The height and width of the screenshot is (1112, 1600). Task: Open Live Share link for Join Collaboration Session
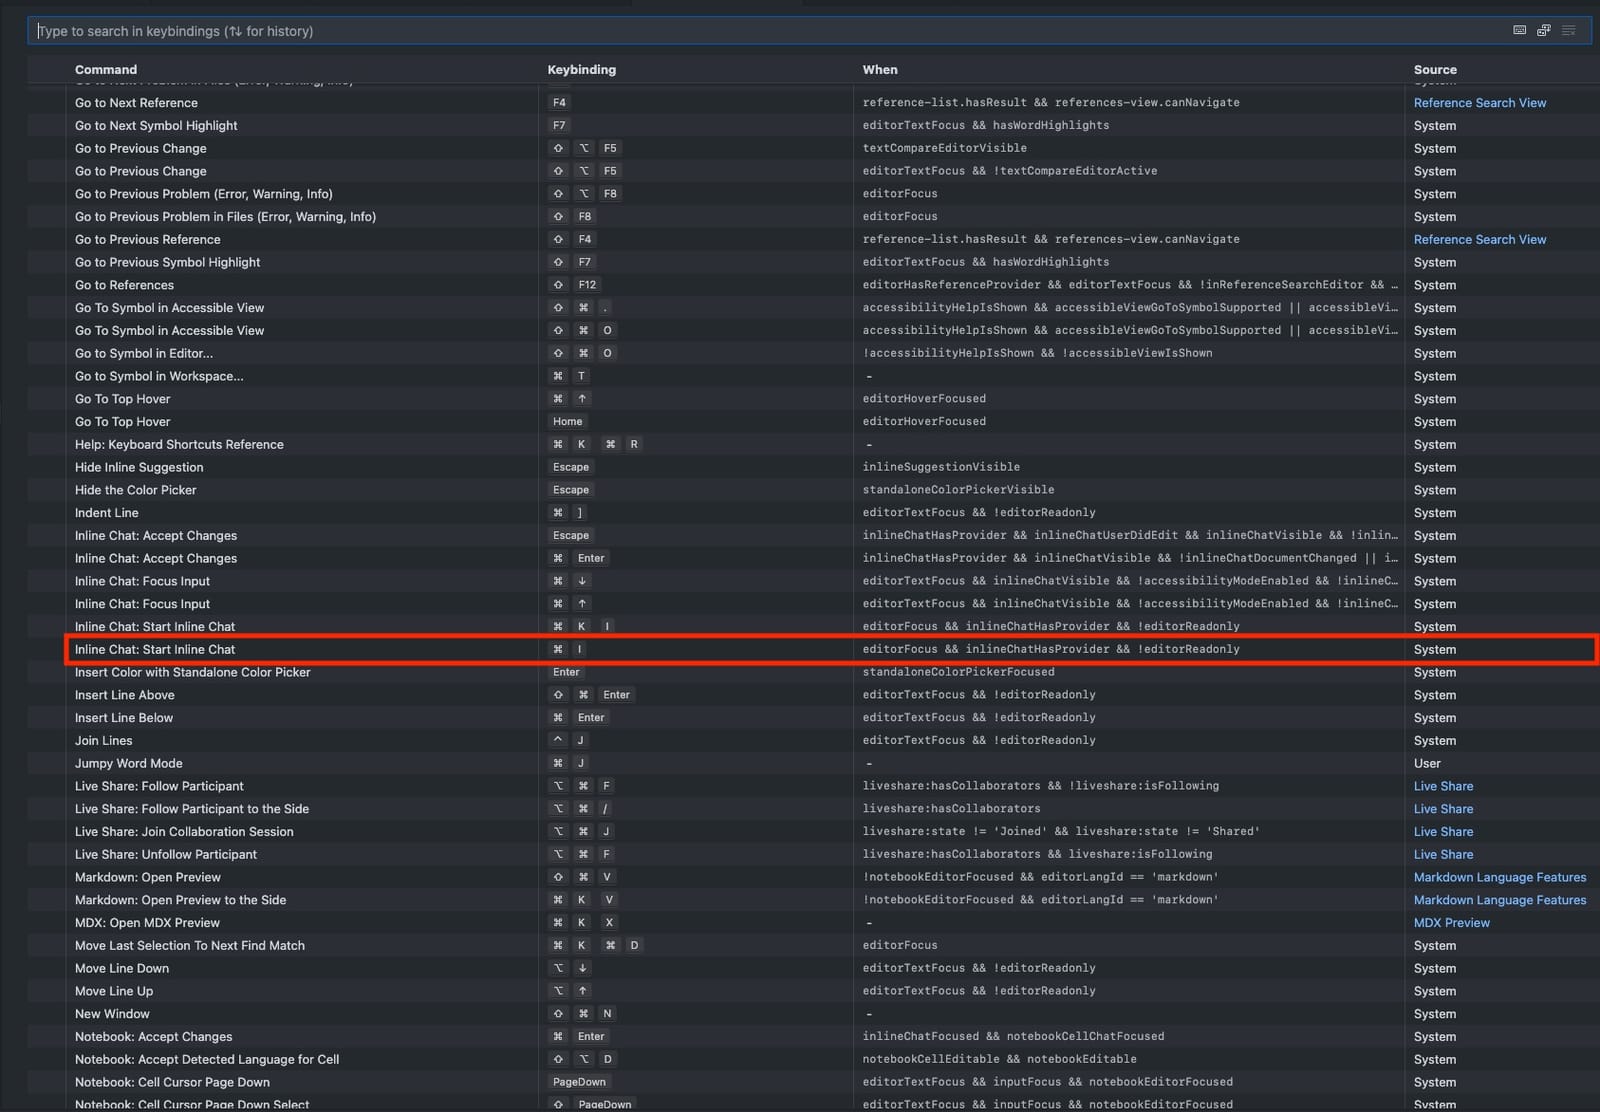point(1443,831)
